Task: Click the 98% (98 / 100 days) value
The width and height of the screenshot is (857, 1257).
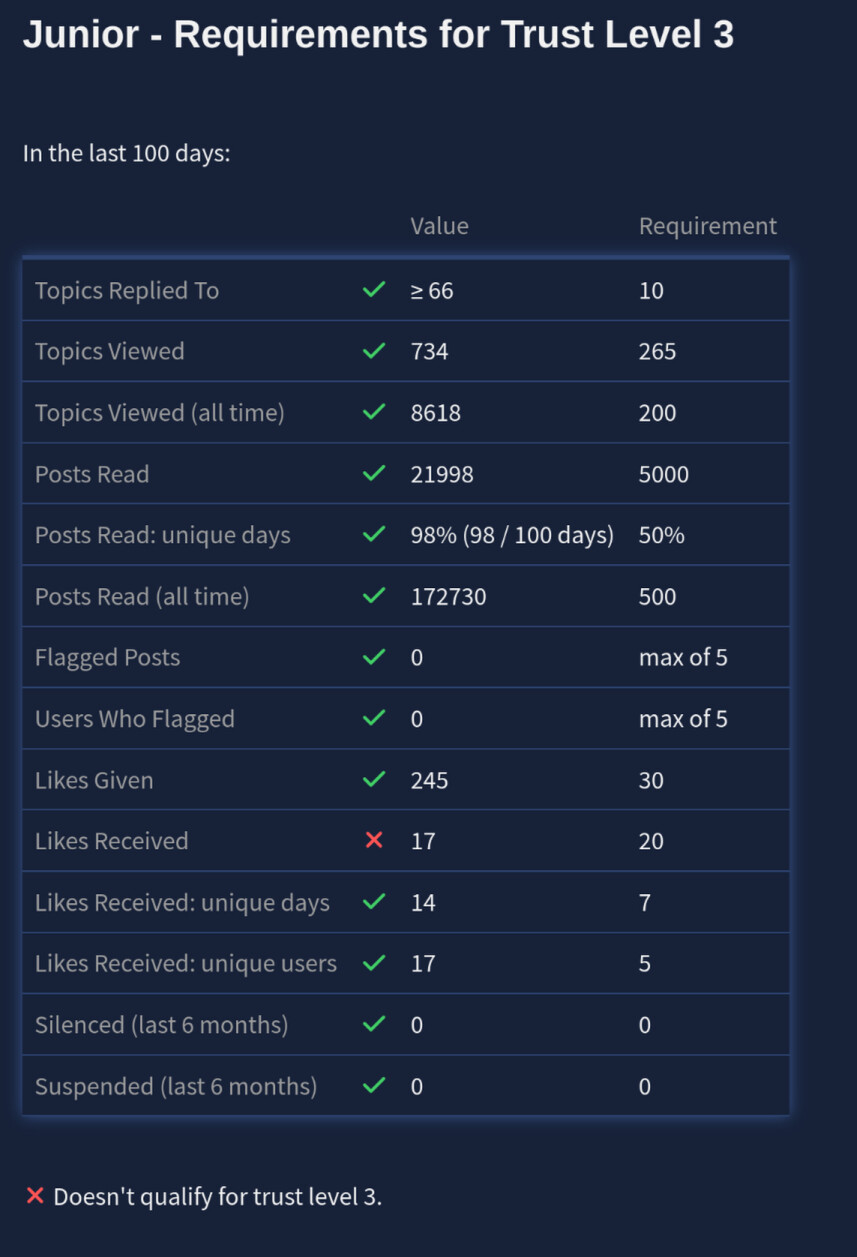Action: click(512, 535)
